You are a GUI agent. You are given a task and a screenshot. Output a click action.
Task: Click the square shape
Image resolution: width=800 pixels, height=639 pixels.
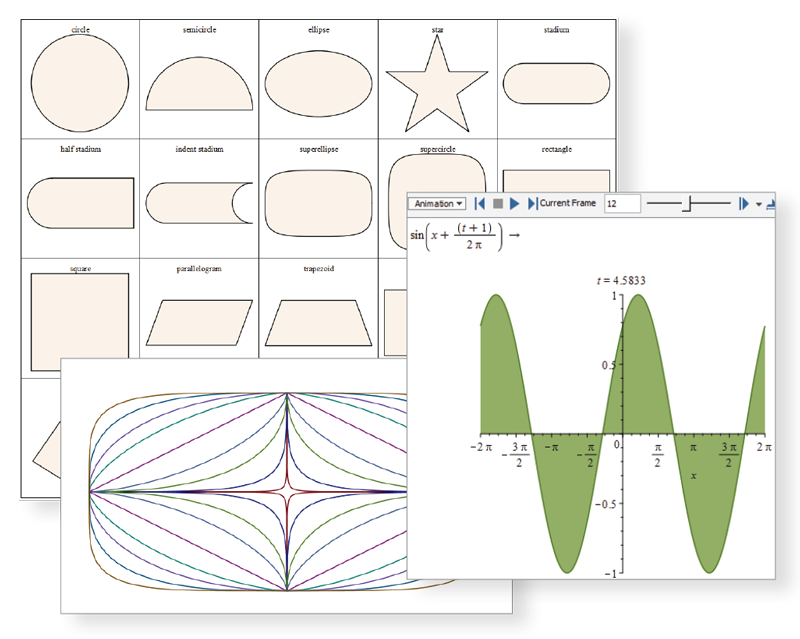point(80,322)
